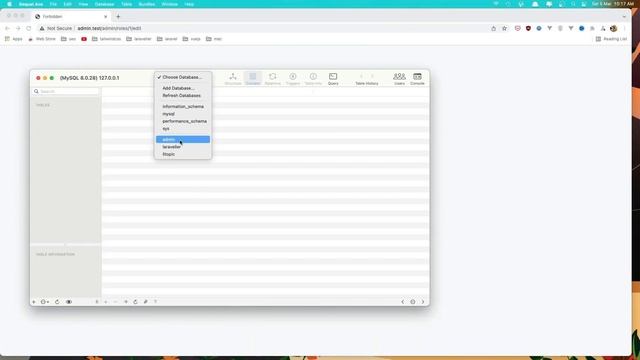The height and width of the screenshot is (360, 640).
Task: Refresh the tables list in sidebar footer
Action: (57, 302)
